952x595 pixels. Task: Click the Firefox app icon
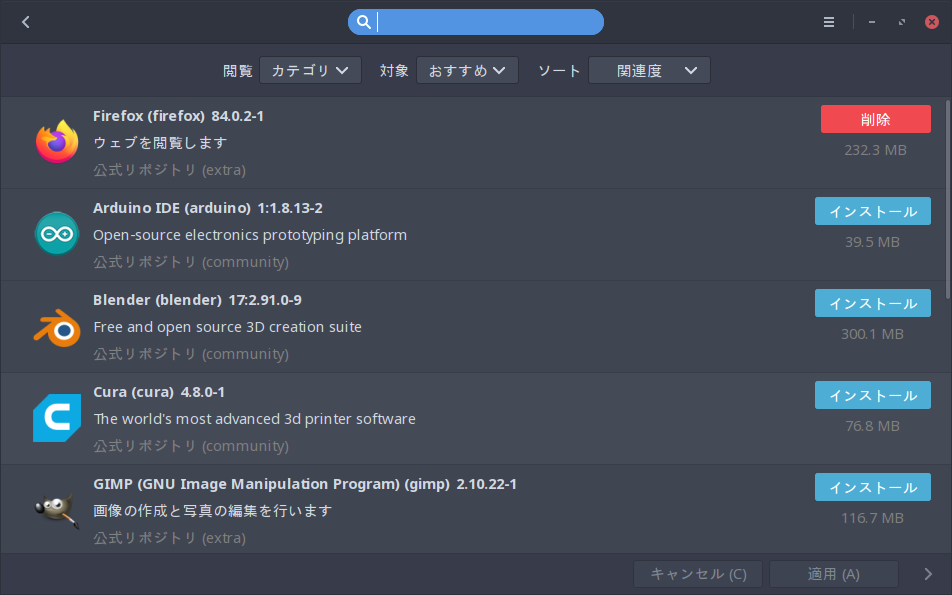pos(57,142)
